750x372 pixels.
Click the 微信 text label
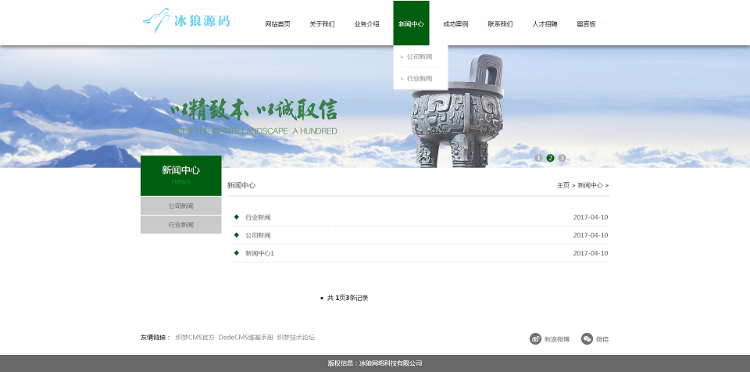pyautogui.click(x=602, y=339)
